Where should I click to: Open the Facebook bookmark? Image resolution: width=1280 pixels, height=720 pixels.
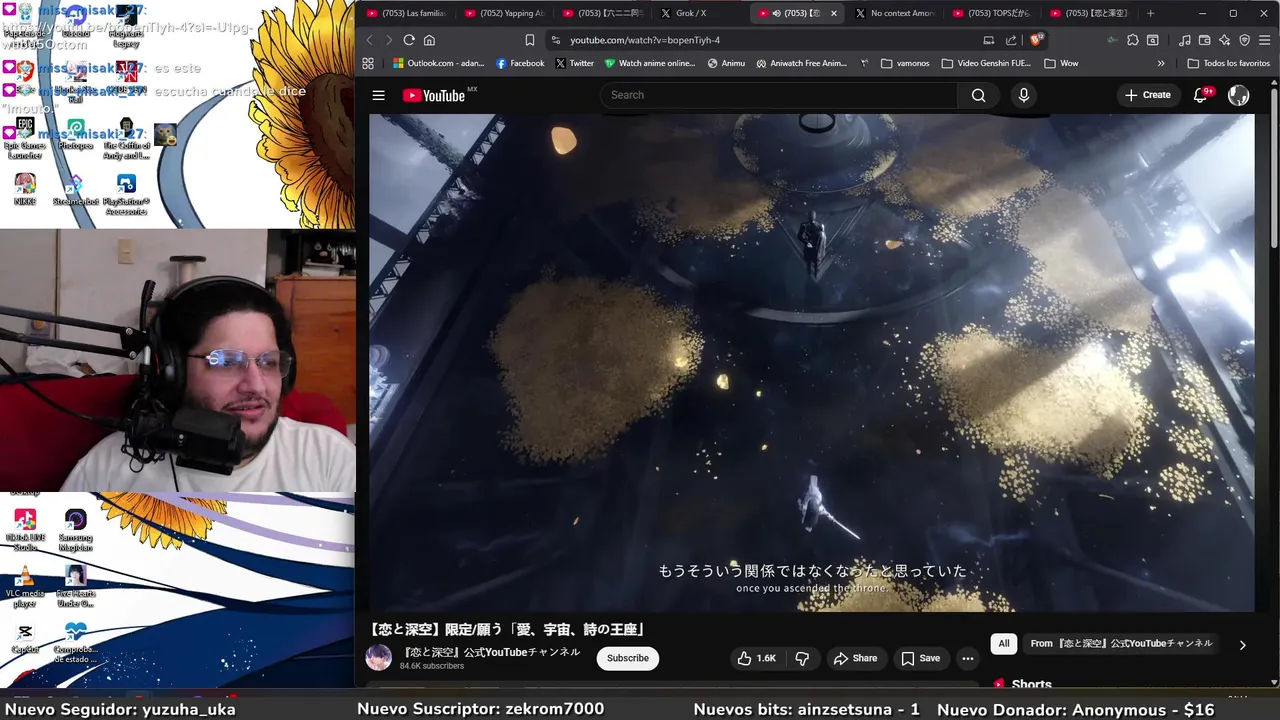(x=520, y=63)
